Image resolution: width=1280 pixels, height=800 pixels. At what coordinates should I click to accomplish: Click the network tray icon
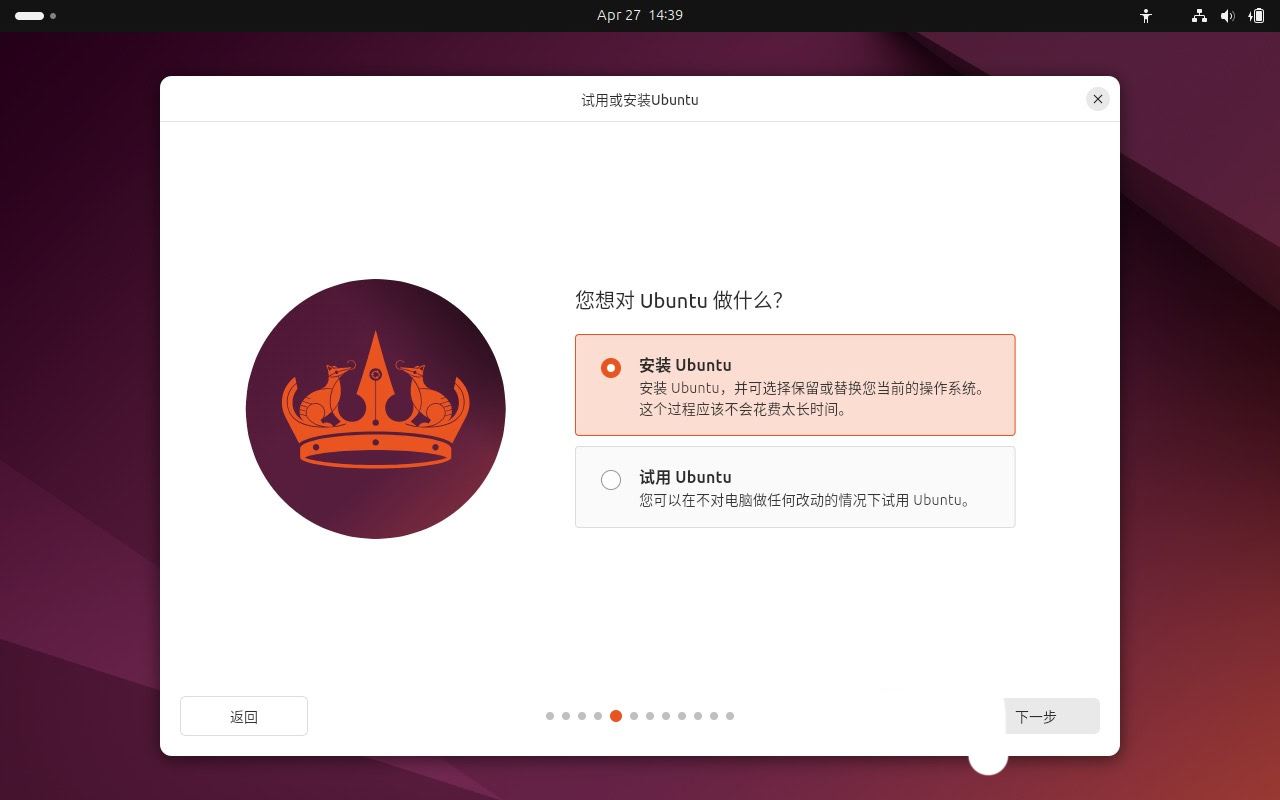click(1198, 15)
